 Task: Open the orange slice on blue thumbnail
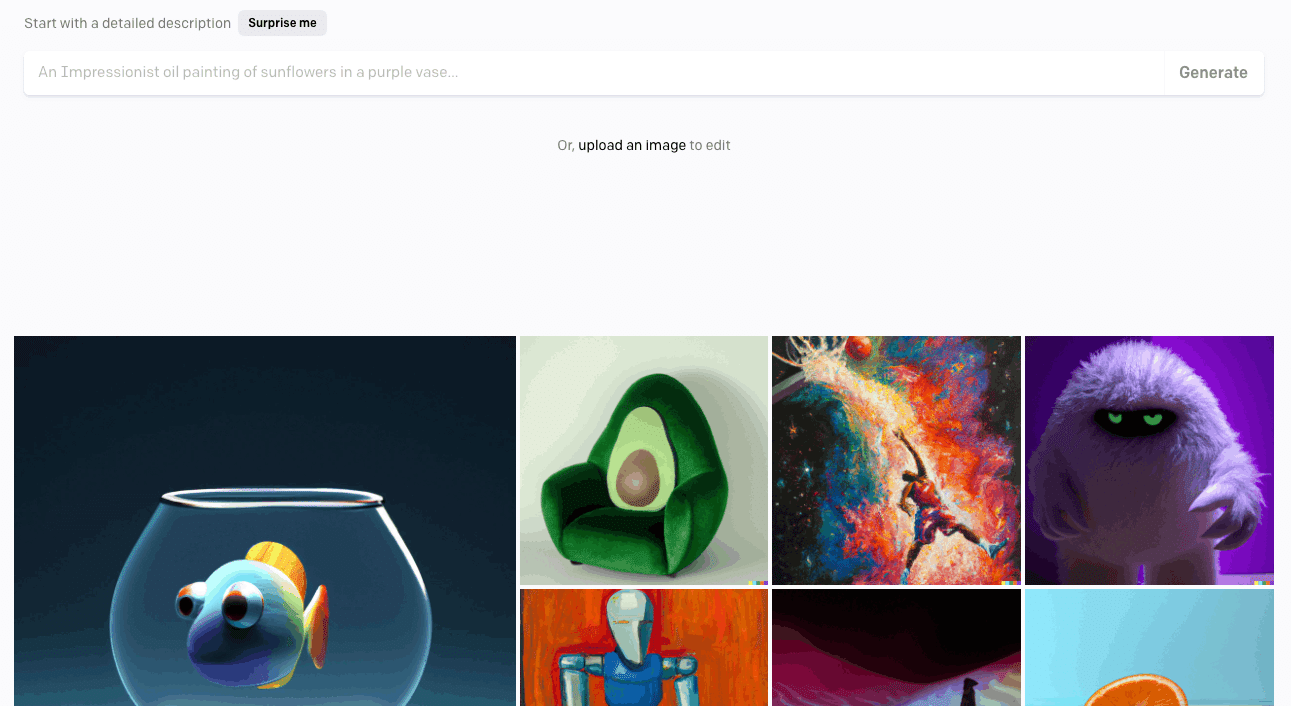pyautogui.click(x=1149, y=647)
